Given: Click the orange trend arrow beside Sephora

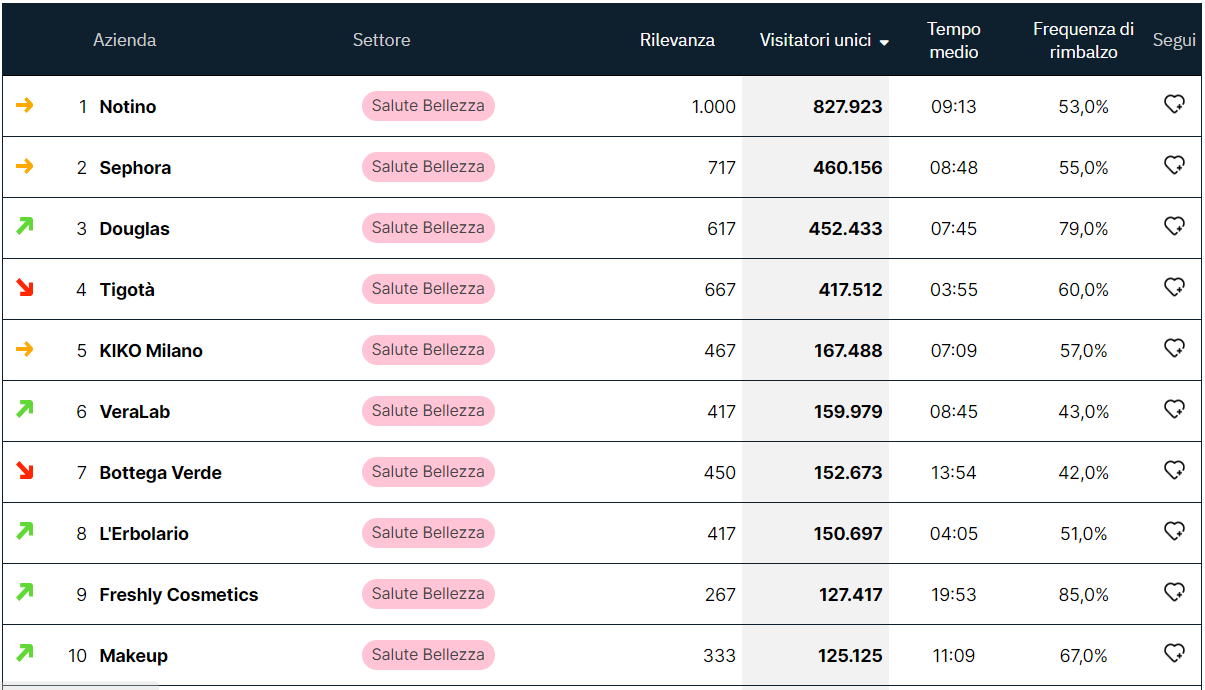Looking at the screenshot, I should click(25, 166).
